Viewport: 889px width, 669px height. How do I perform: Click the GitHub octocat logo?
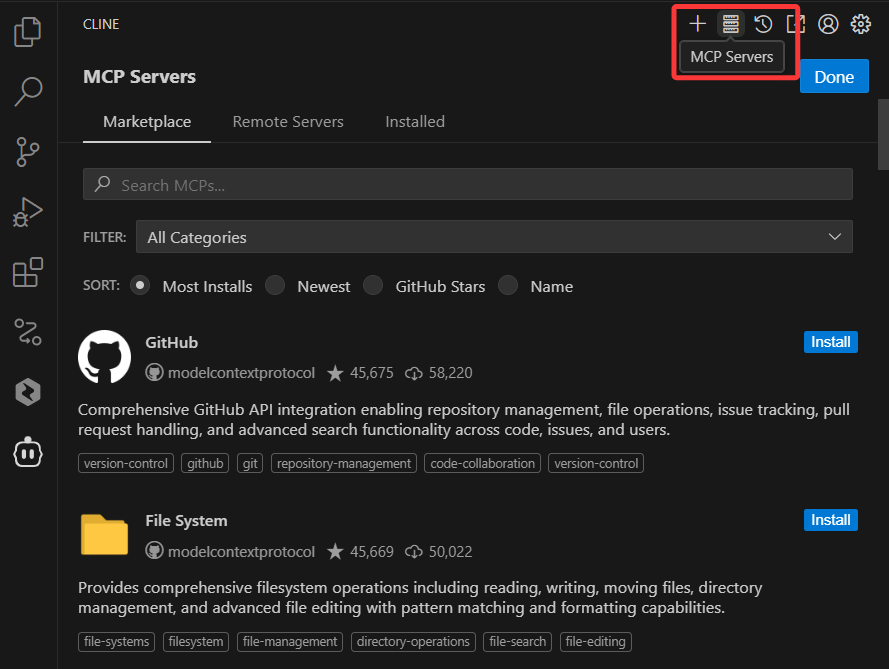tap(104, 357)
